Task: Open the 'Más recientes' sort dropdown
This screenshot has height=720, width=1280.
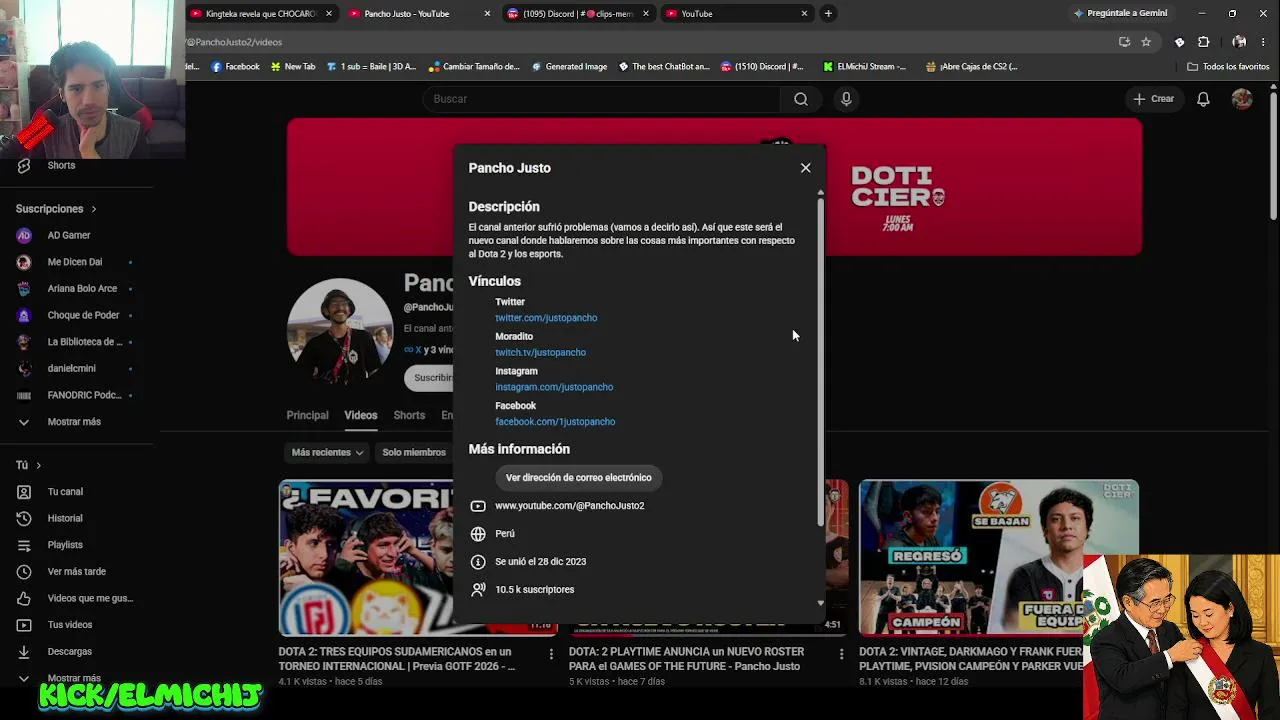Action: coord(327,453)
